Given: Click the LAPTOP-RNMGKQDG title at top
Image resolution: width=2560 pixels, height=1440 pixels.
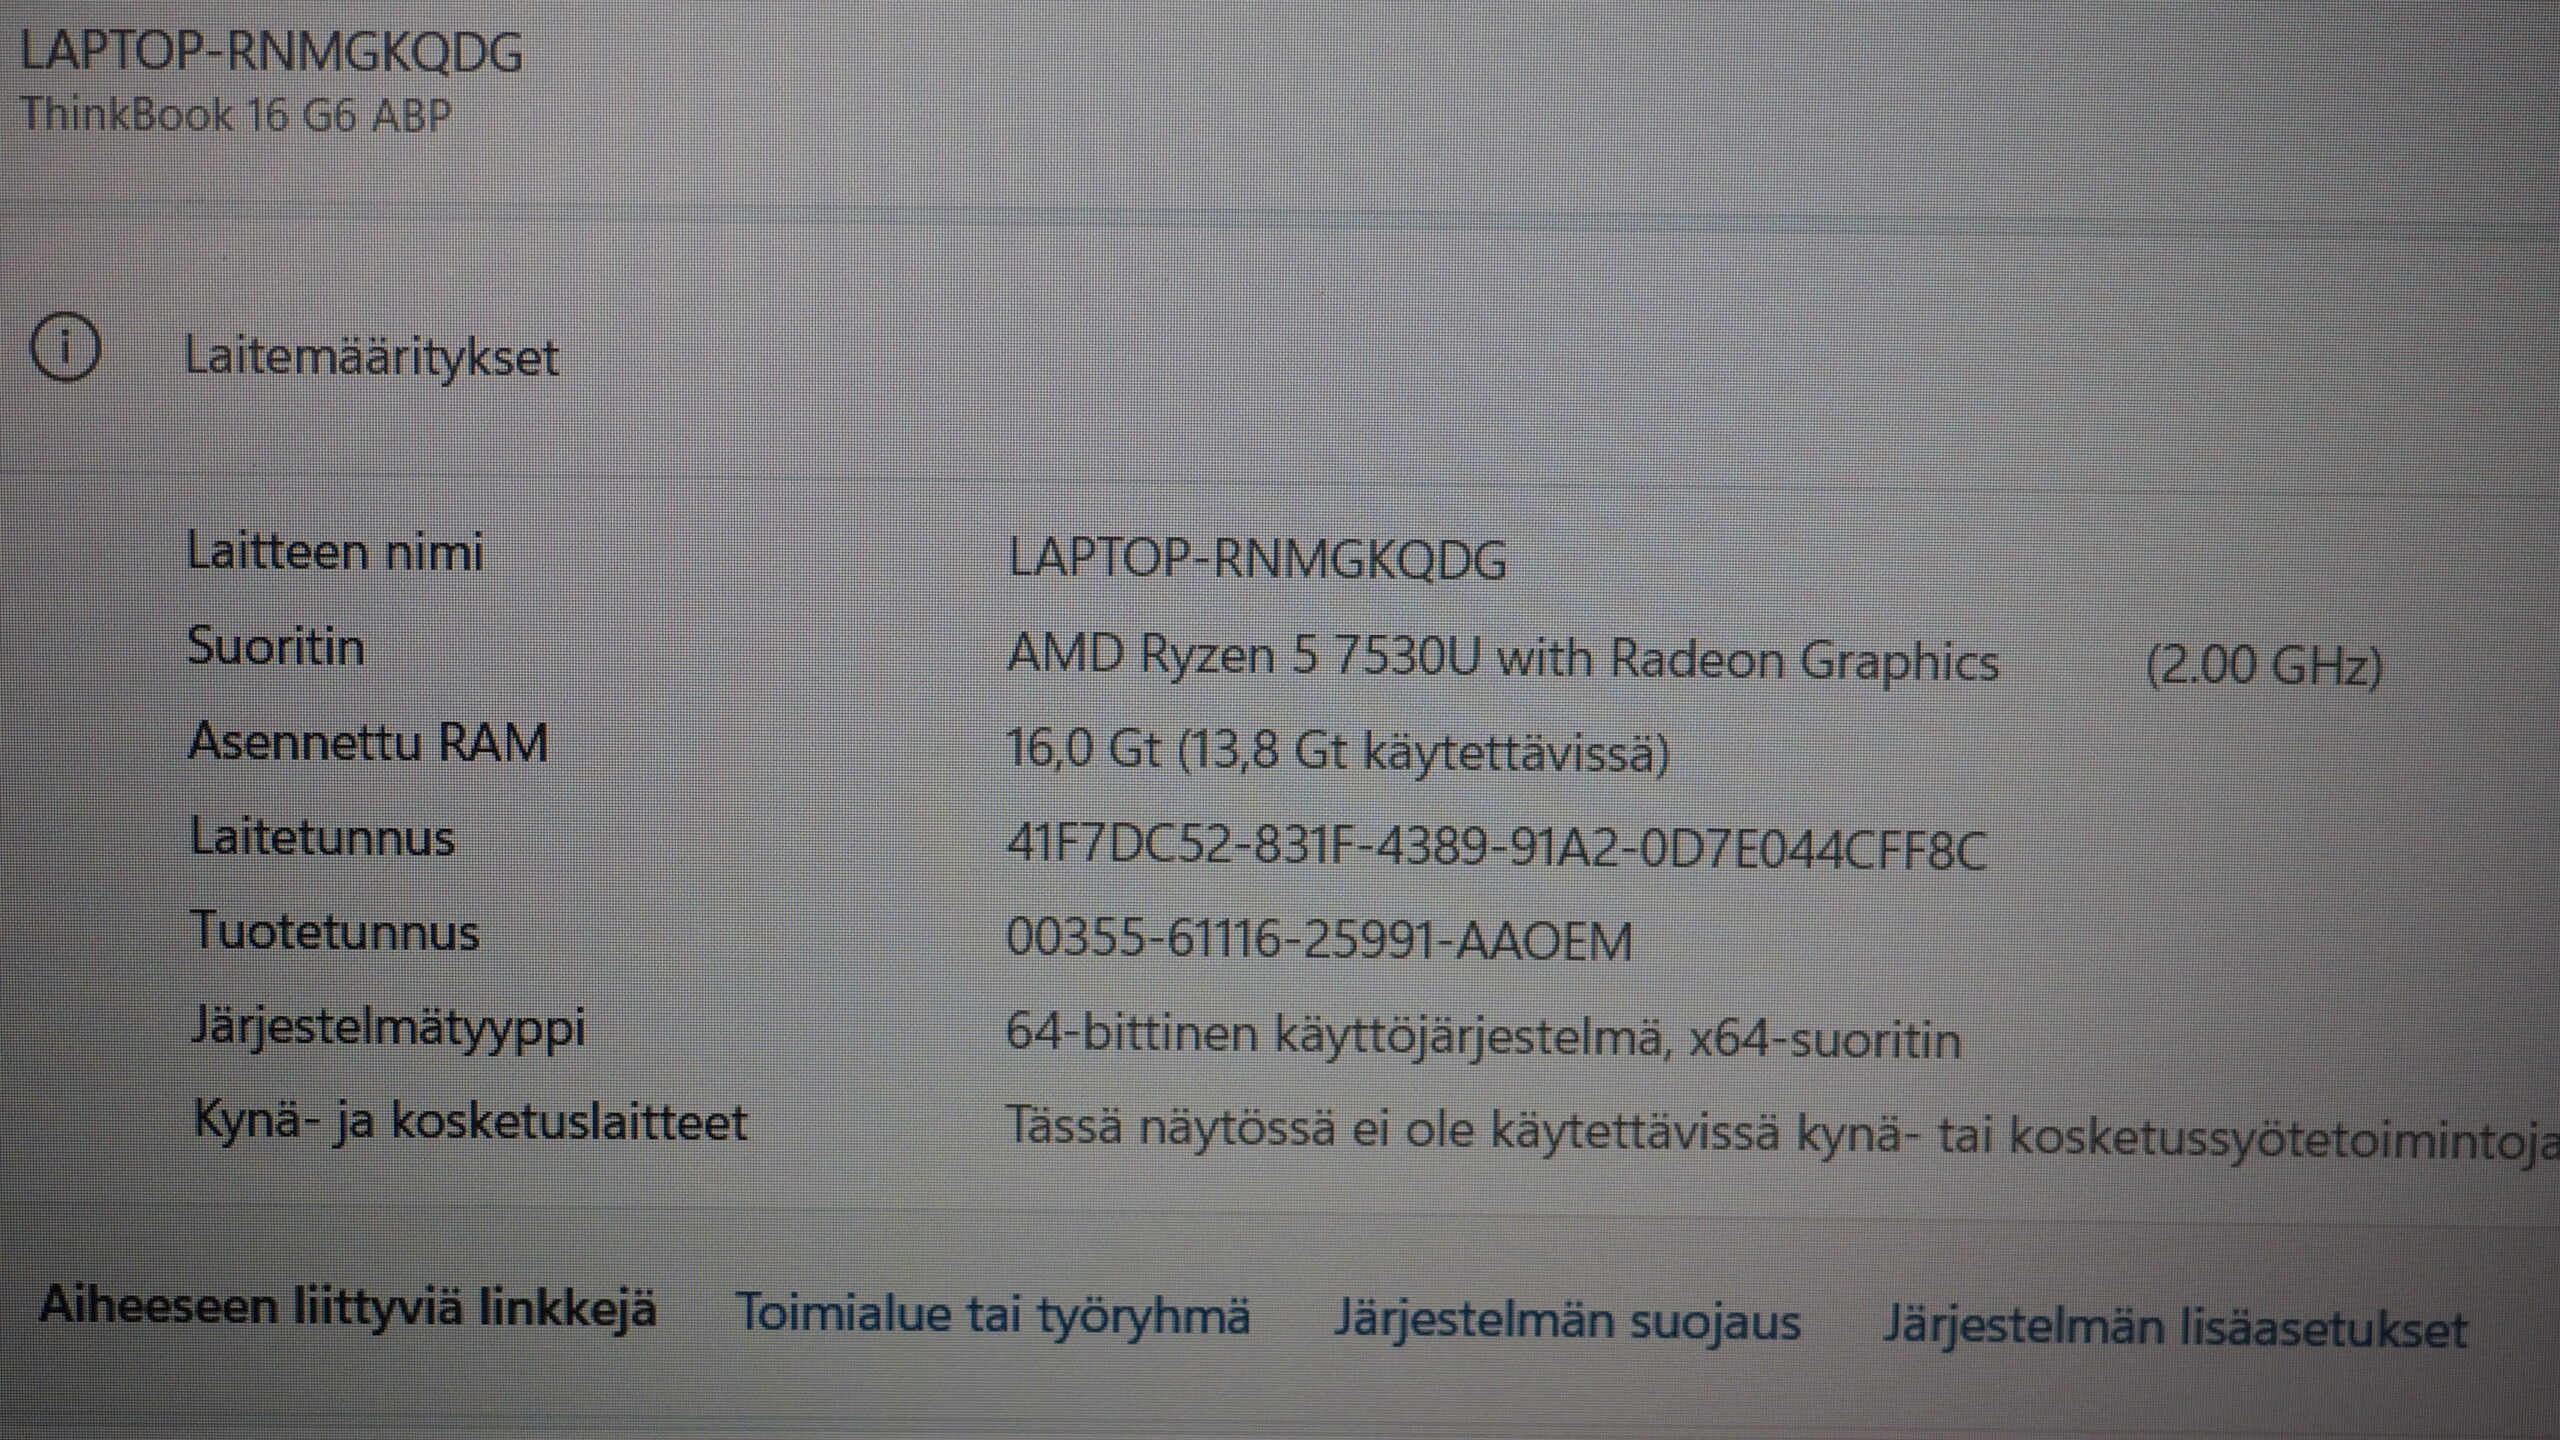Looking at the screenshot, I should pyautogui.click(x=271, y=52).
